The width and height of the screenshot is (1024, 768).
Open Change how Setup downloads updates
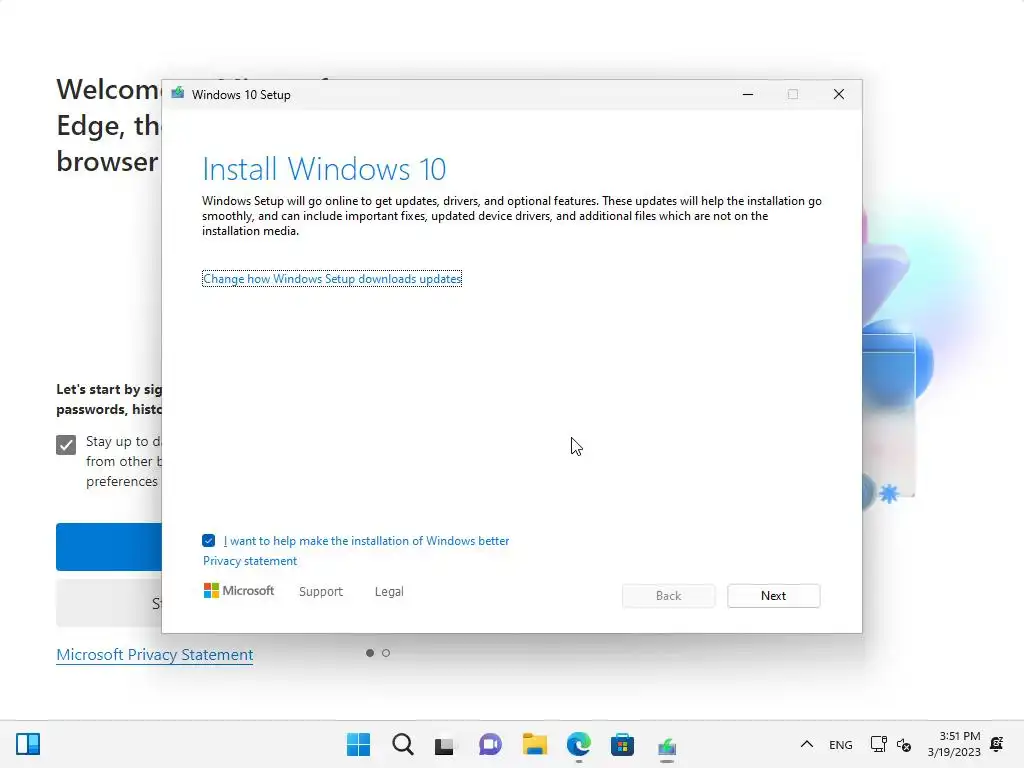click(332, 279)
